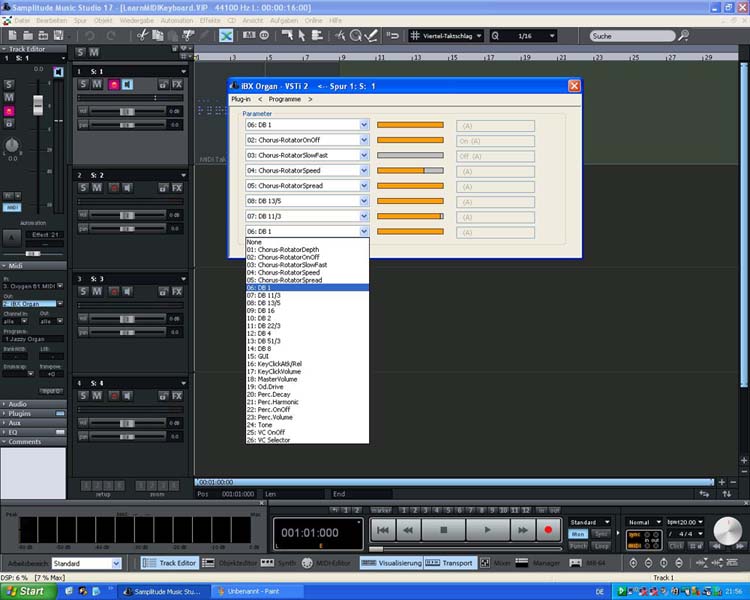This screenshot has width=750, height=600.
Task: Open the 08: DB 13/5 parameter dropdown
Action: coord(364,201)
